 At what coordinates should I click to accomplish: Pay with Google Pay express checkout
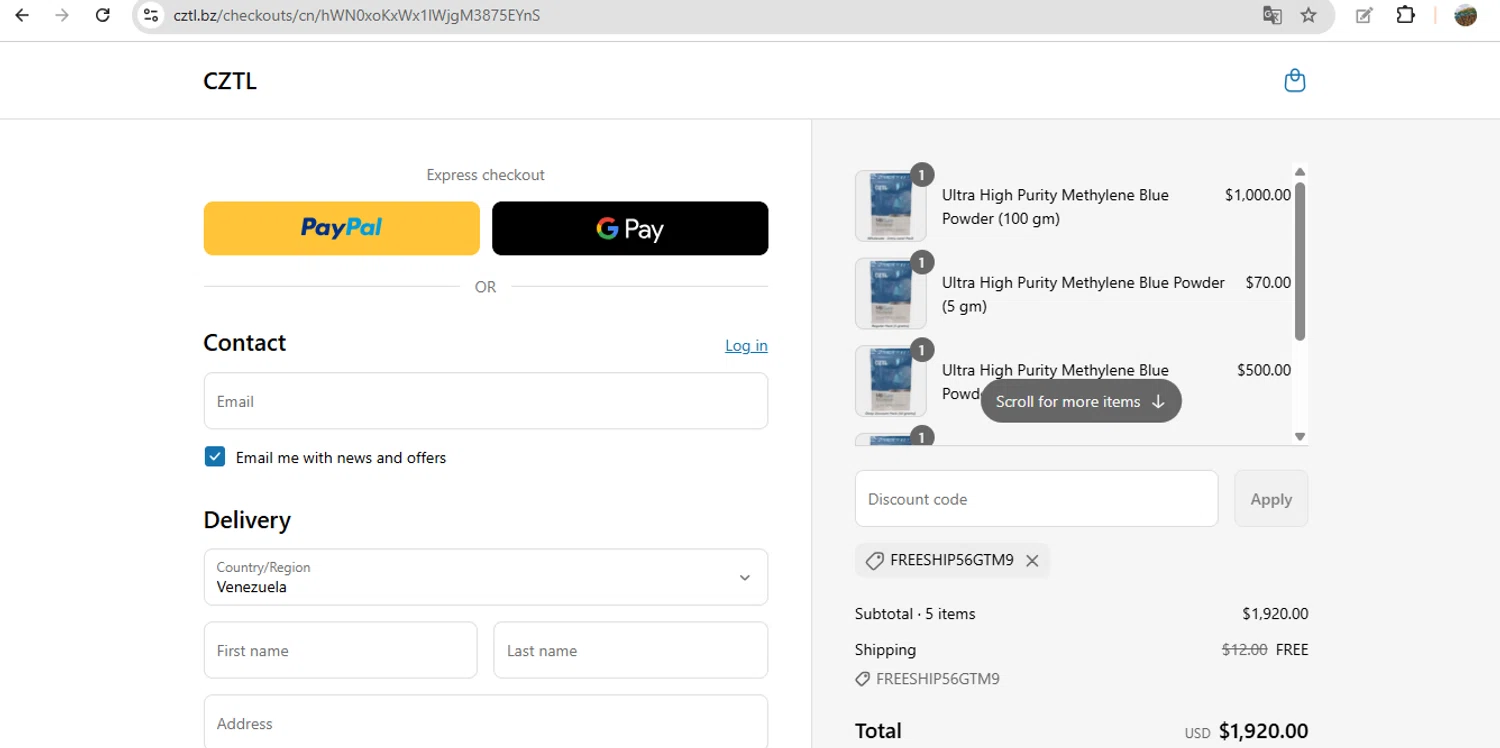tap(630, 228)
